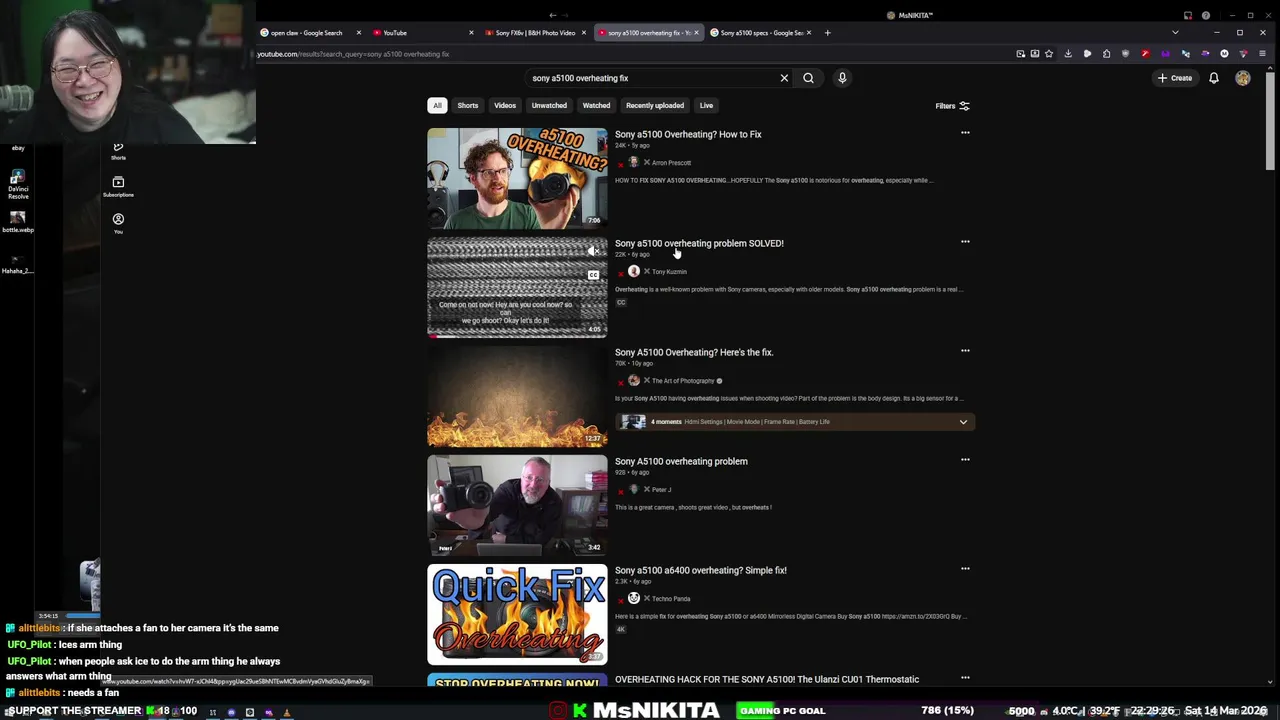Open options menu for 'How to Fix' video

click(x=965, y=132)
